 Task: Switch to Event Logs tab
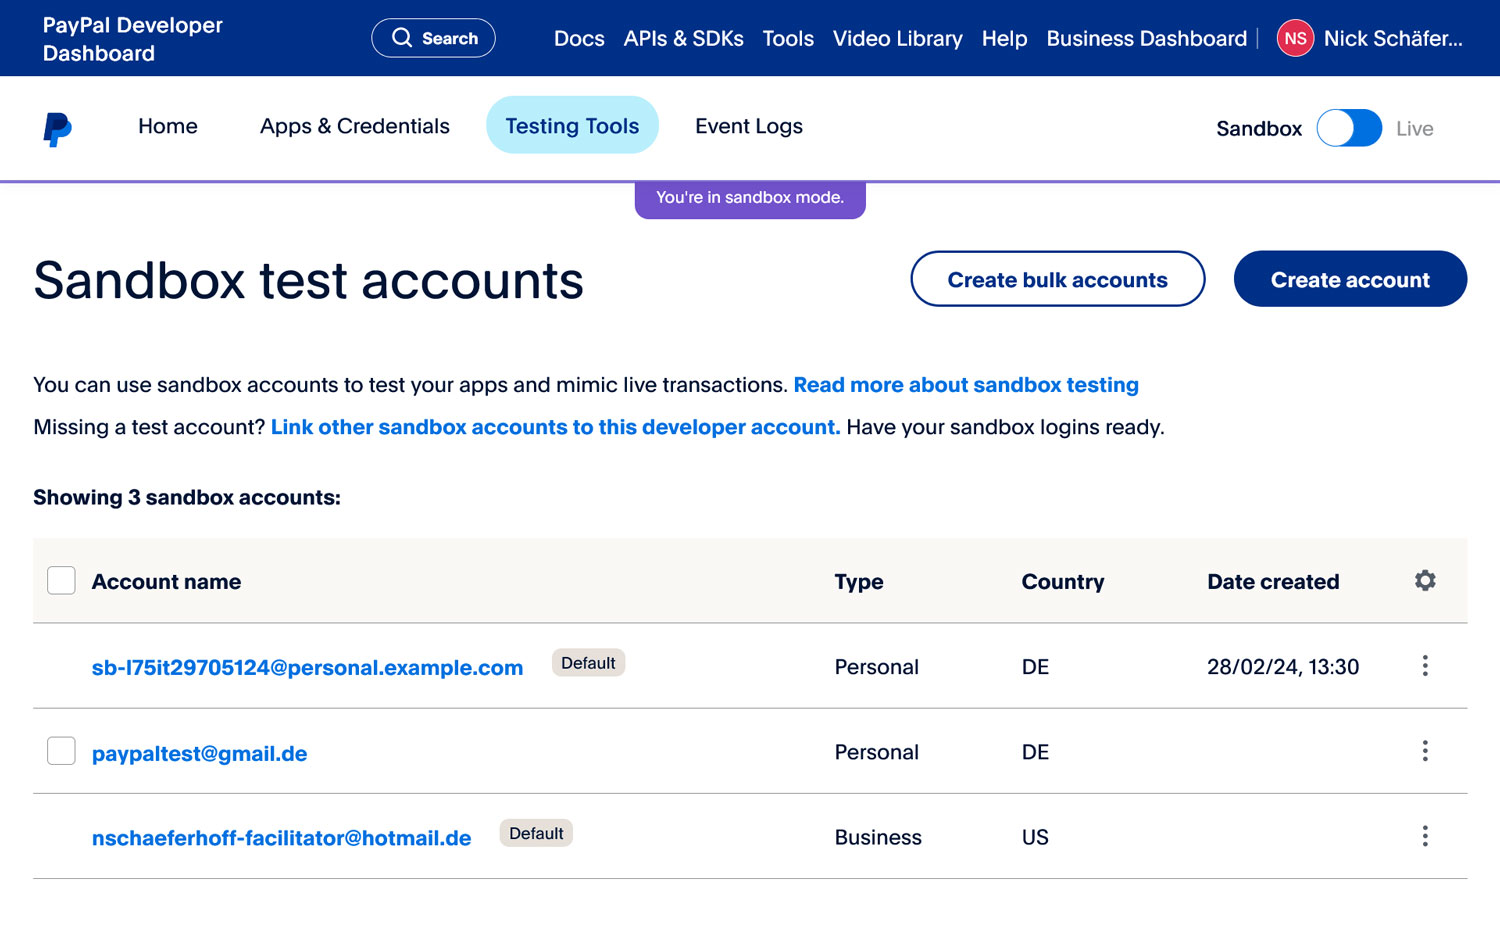749,126
